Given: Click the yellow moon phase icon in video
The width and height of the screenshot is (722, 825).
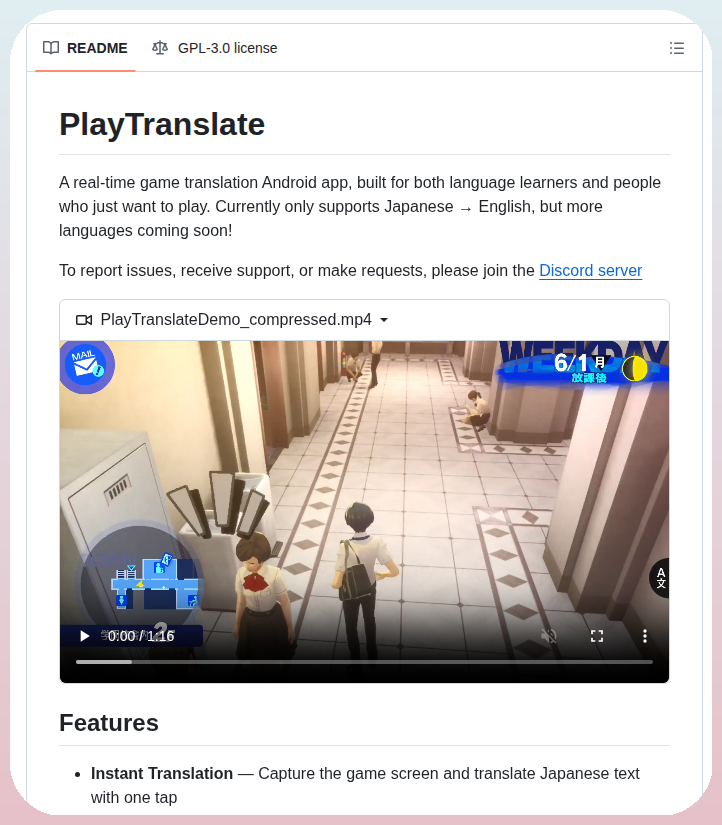Looking at the screenshot, I should pyautogui.click(x=635, y=368).
